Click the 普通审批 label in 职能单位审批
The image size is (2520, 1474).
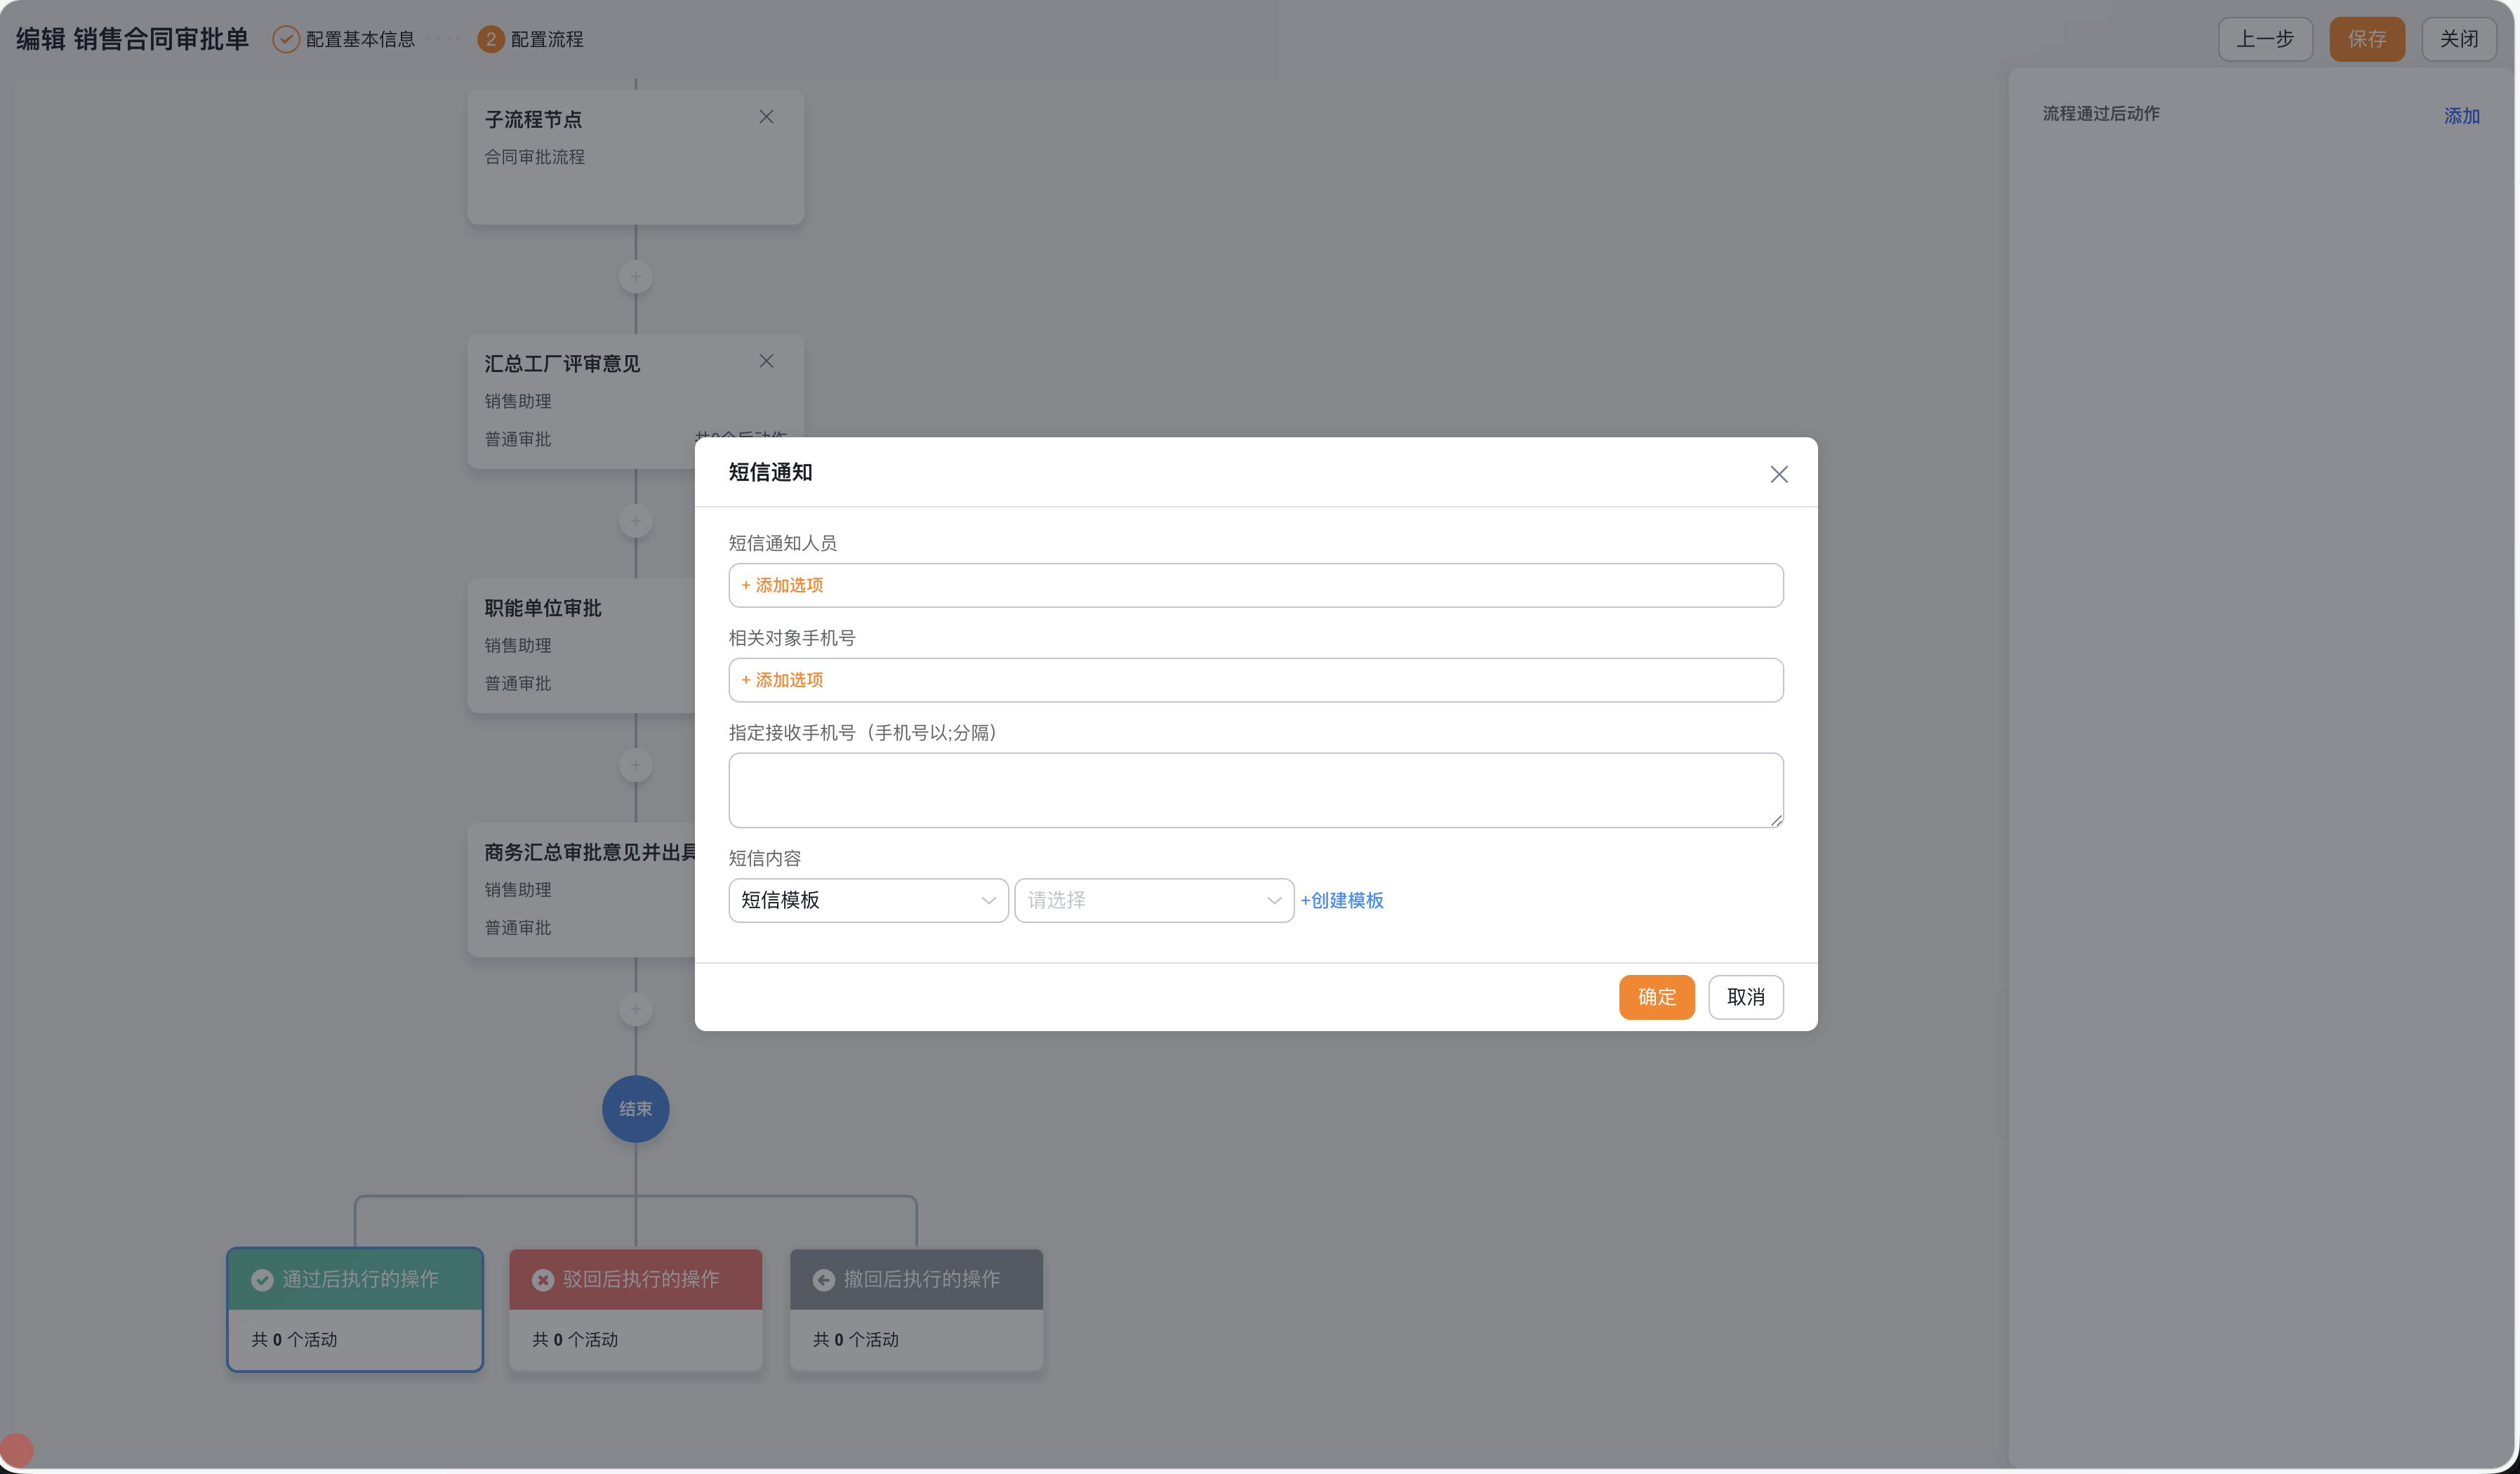pyautogui.click(x=518, y=683)
